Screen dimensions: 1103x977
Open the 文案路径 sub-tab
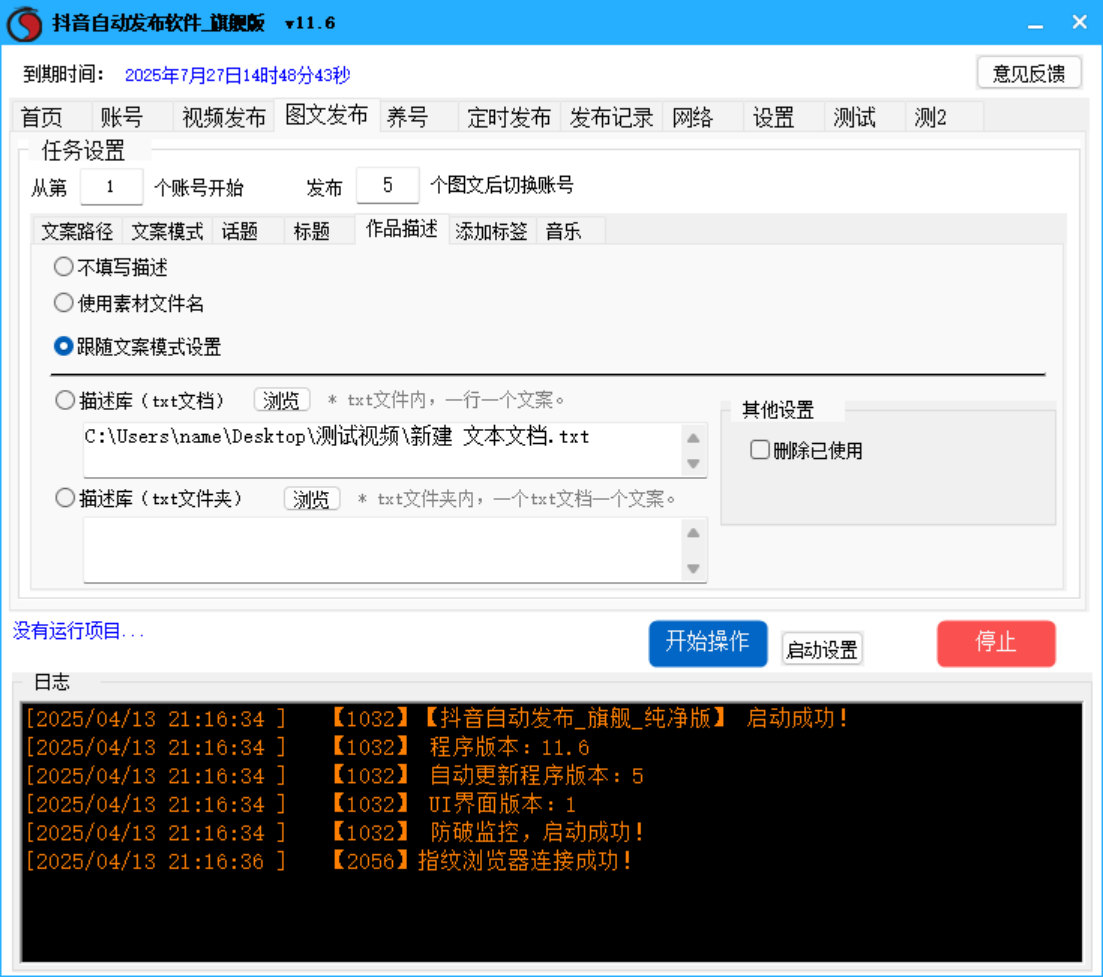(x=77, y=231)
